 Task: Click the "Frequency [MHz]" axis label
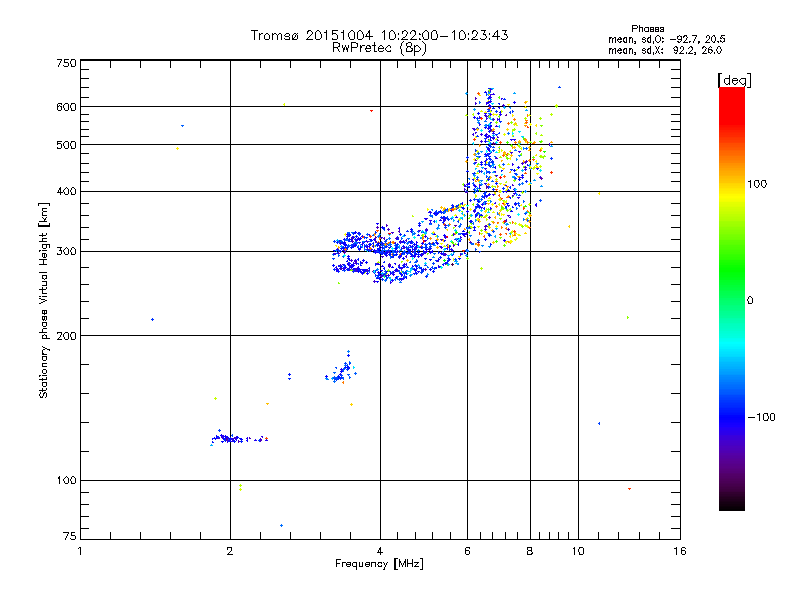[x=379, y=564]
